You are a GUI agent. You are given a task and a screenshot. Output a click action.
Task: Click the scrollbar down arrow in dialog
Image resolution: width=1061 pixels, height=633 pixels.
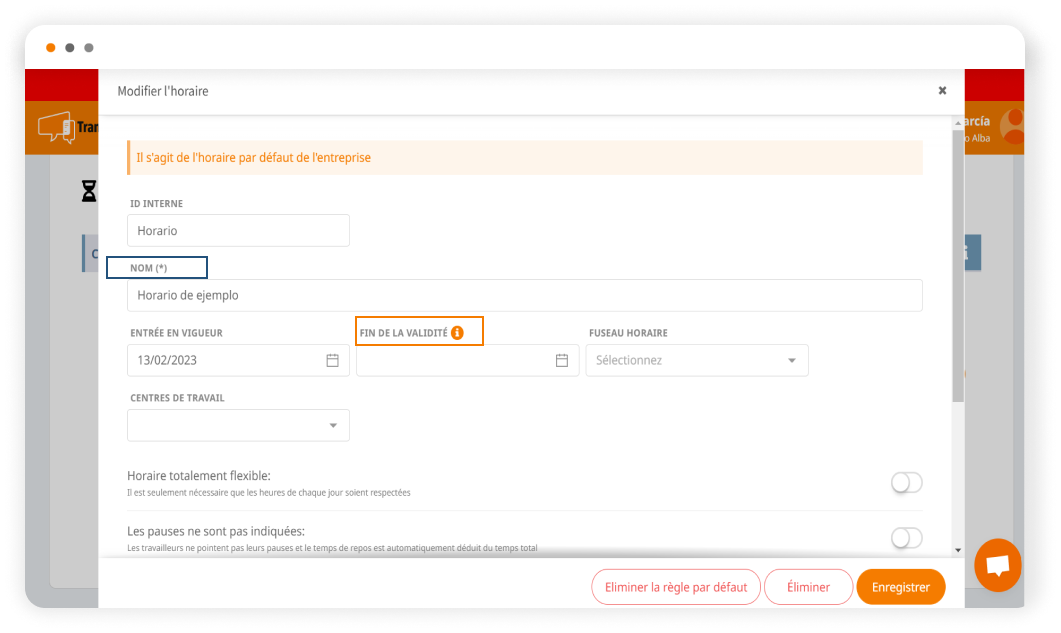958,549
